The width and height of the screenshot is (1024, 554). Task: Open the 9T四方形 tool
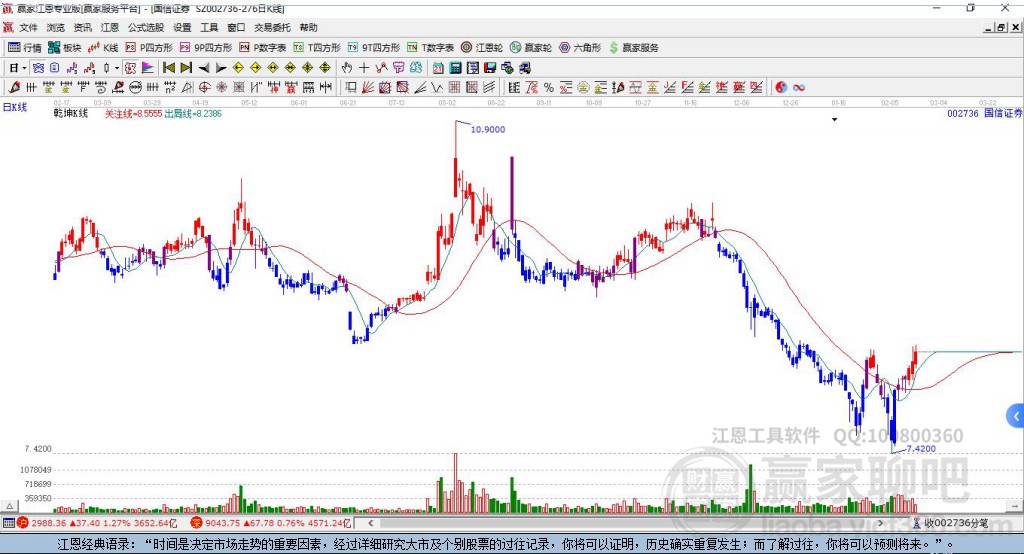coord(374,48)
